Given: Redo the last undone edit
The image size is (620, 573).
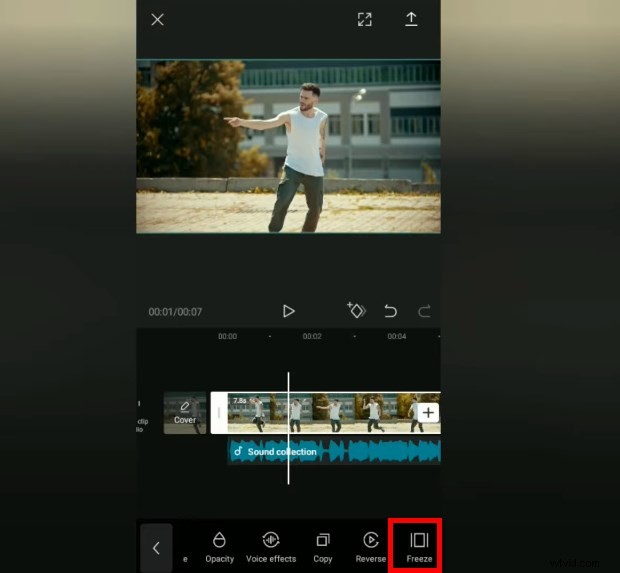Looking at the screenshot, I should [x=424, y=311].
